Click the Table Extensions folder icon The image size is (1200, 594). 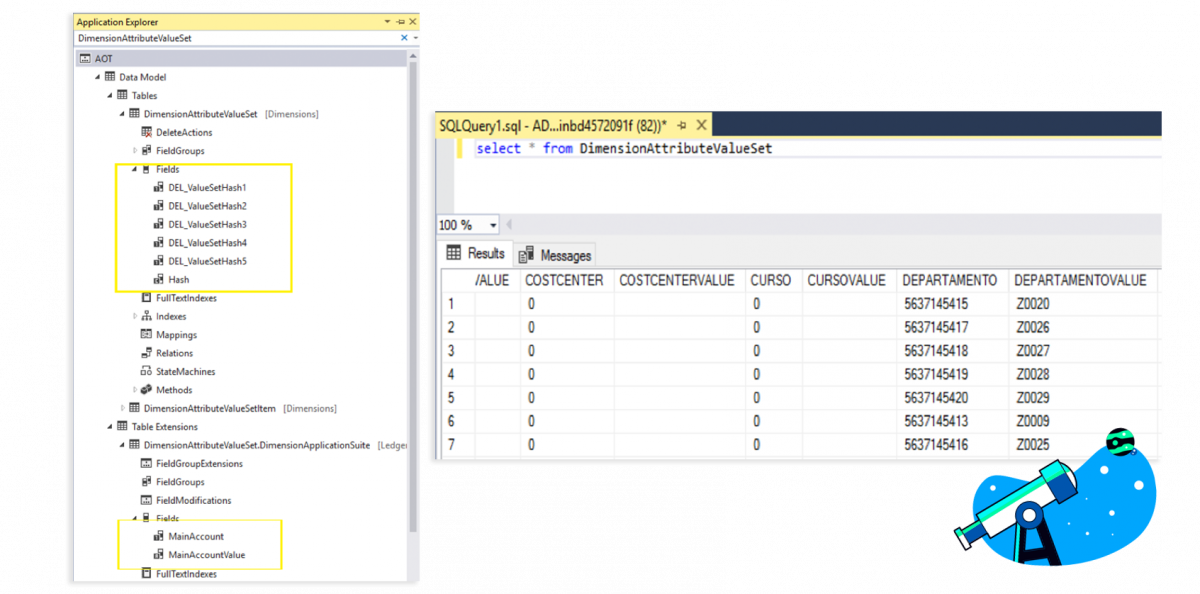[x=122, y=426]
